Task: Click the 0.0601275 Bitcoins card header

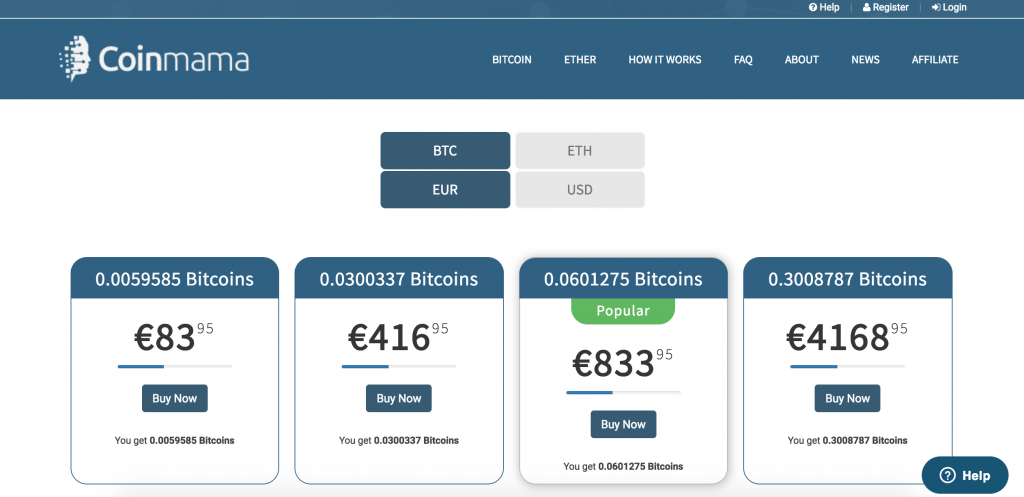Action: 623,279
